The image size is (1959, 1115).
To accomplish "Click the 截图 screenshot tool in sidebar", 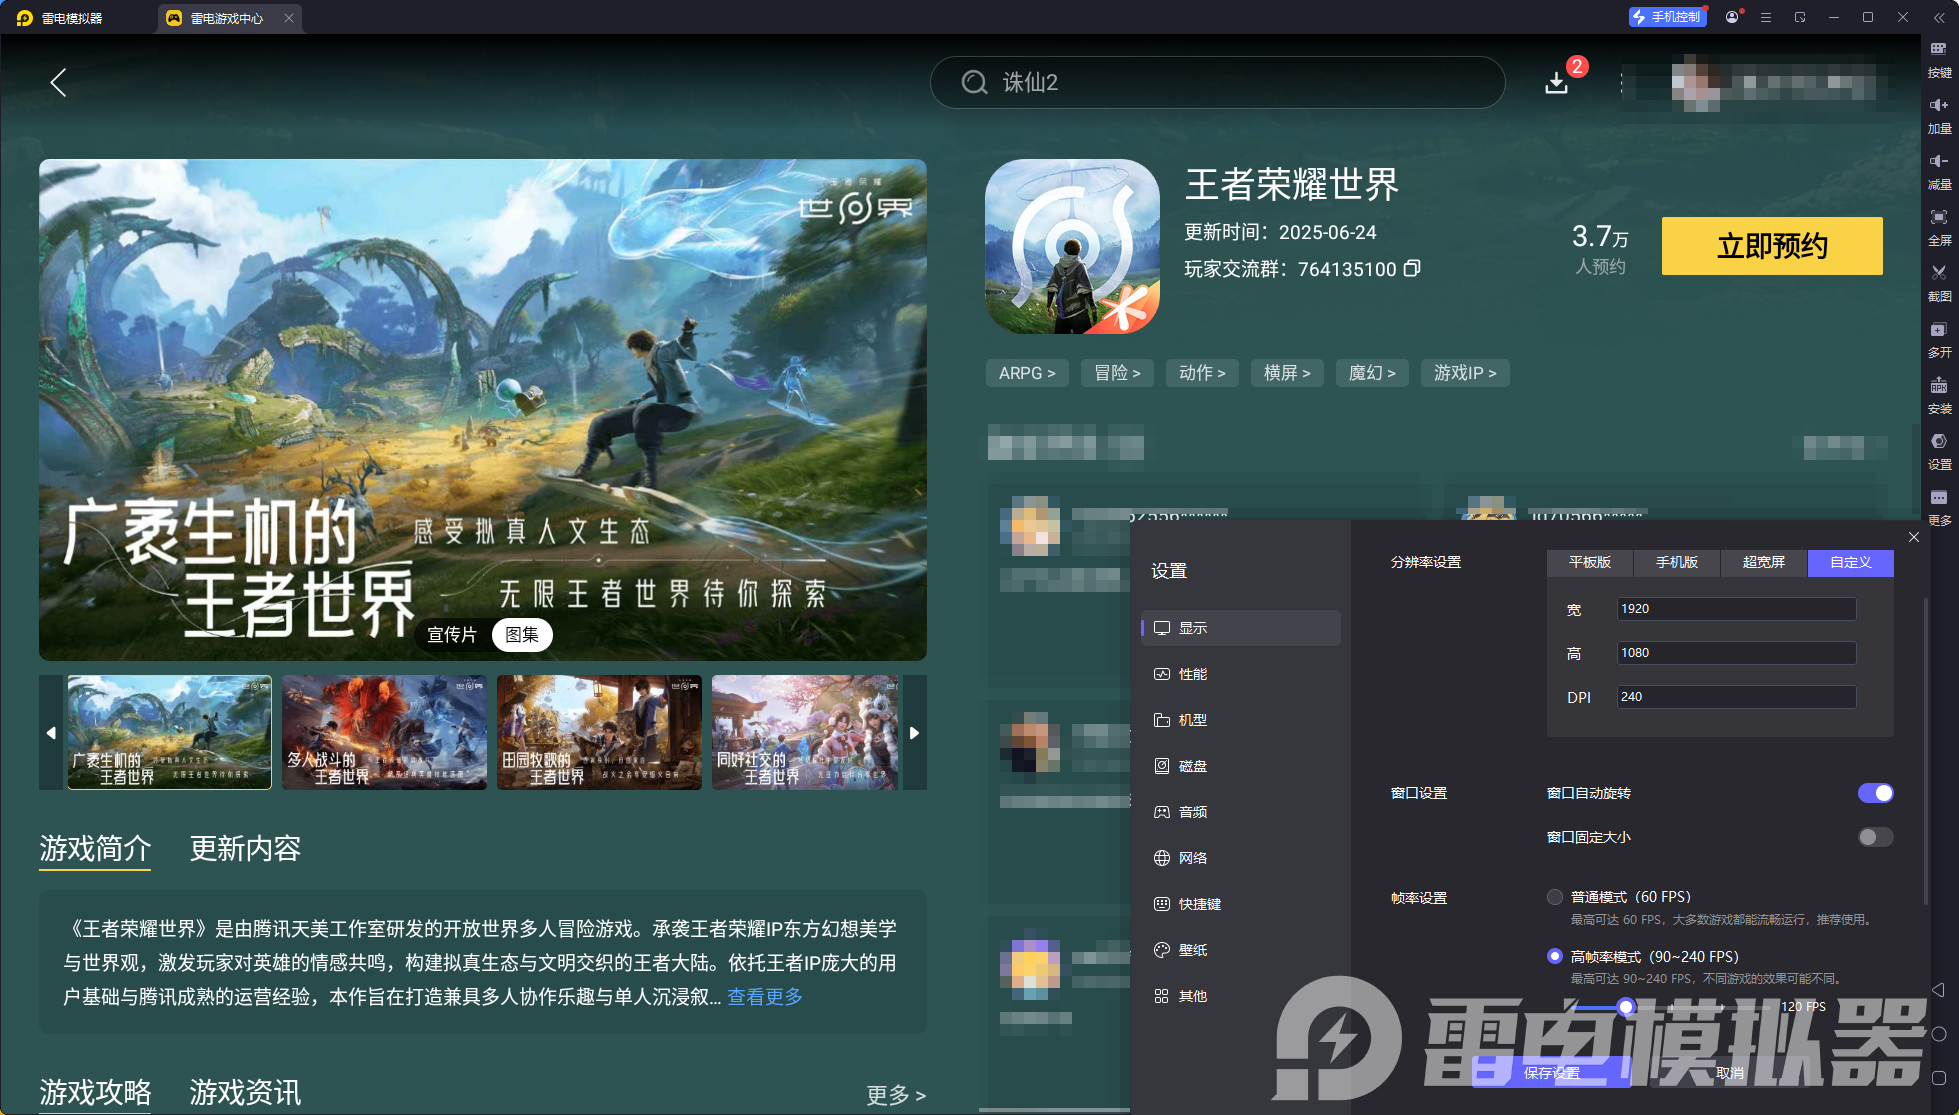I will click(x=1939, y=283).
